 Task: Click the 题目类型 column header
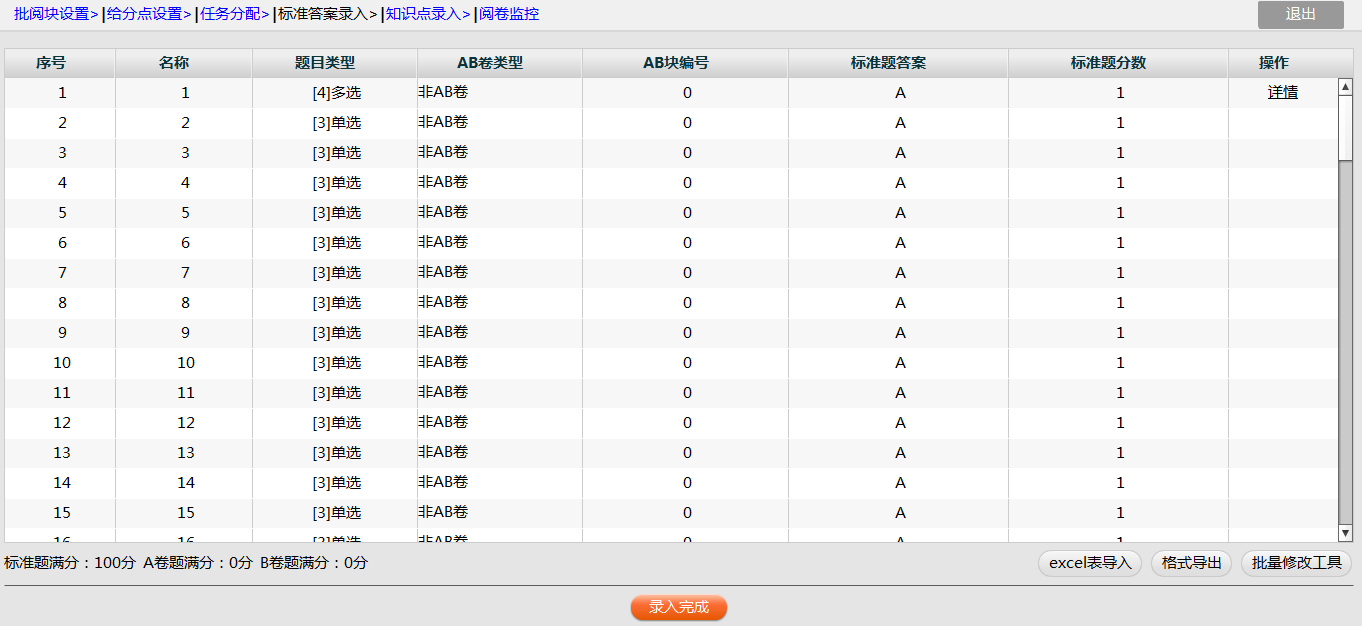click(324, 63)
